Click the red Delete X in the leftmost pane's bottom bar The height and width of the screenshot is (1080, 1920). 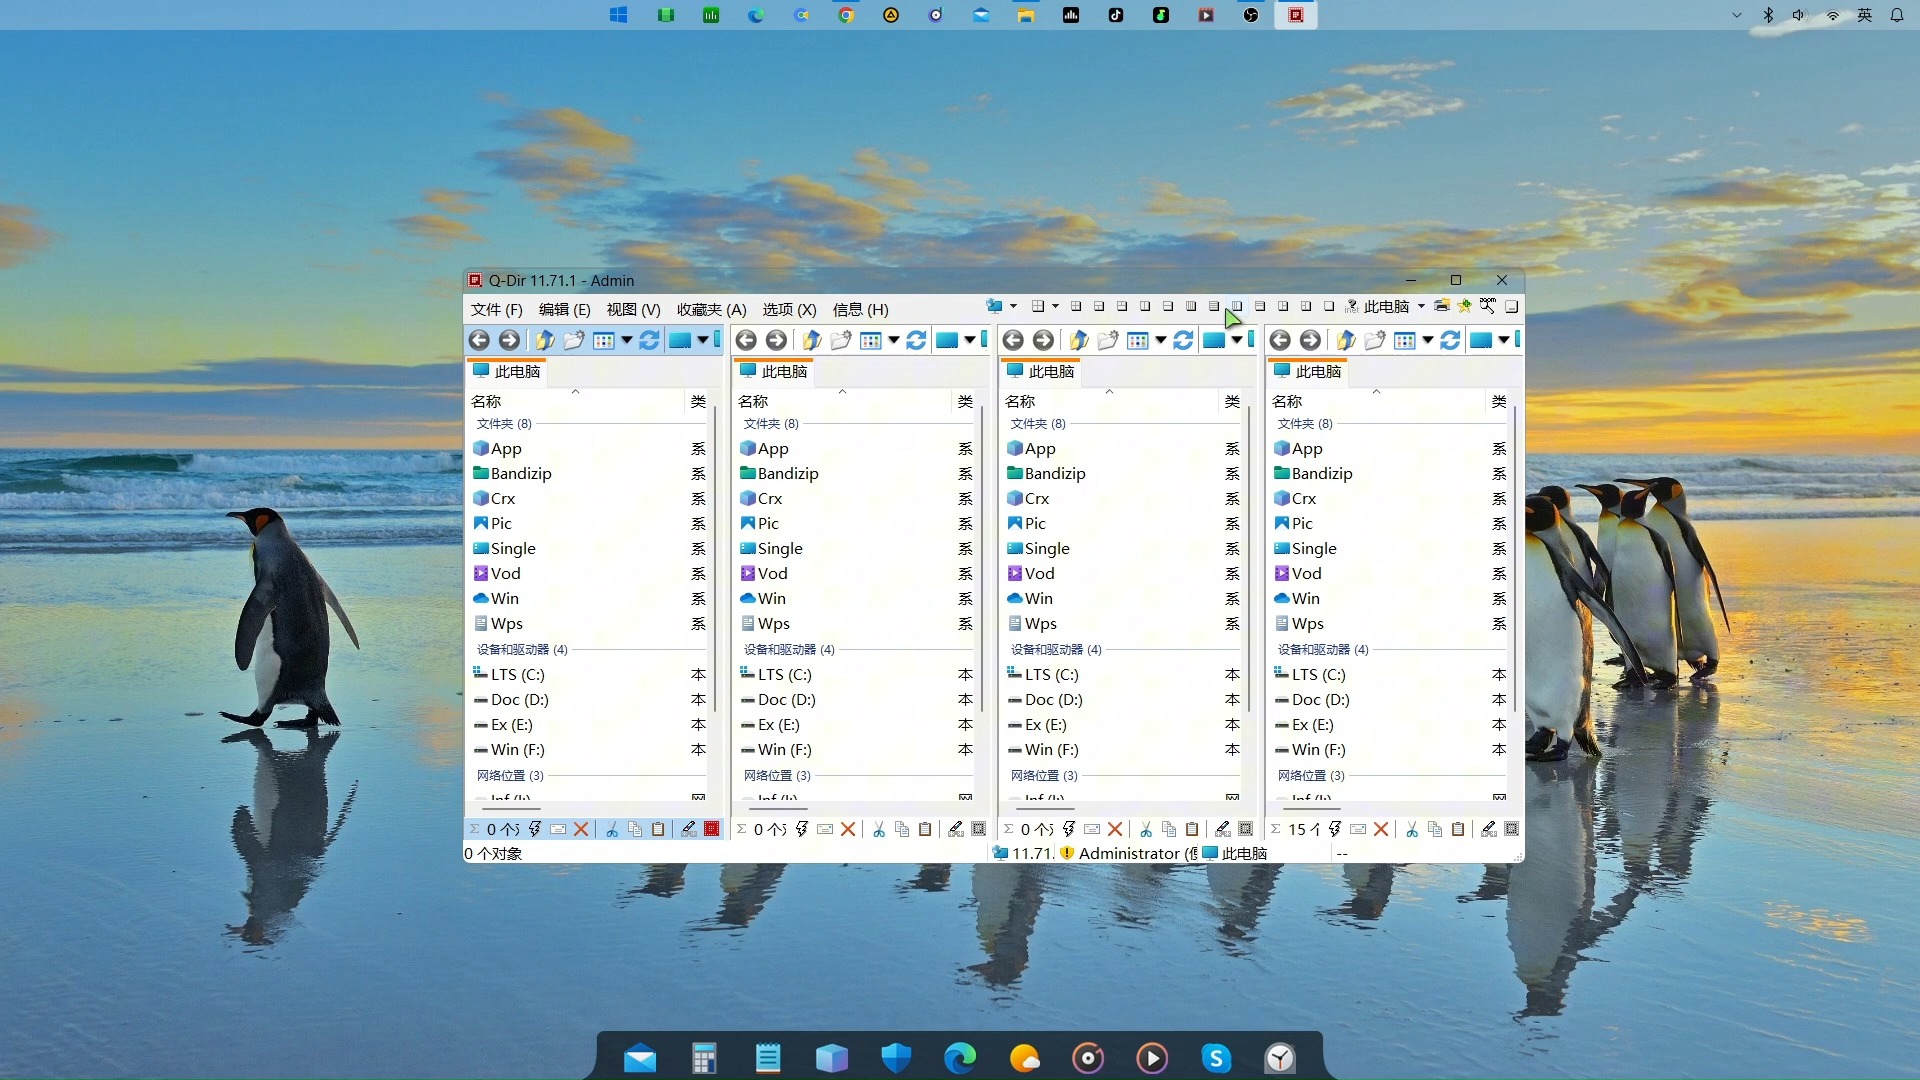[x=581, y=829]
